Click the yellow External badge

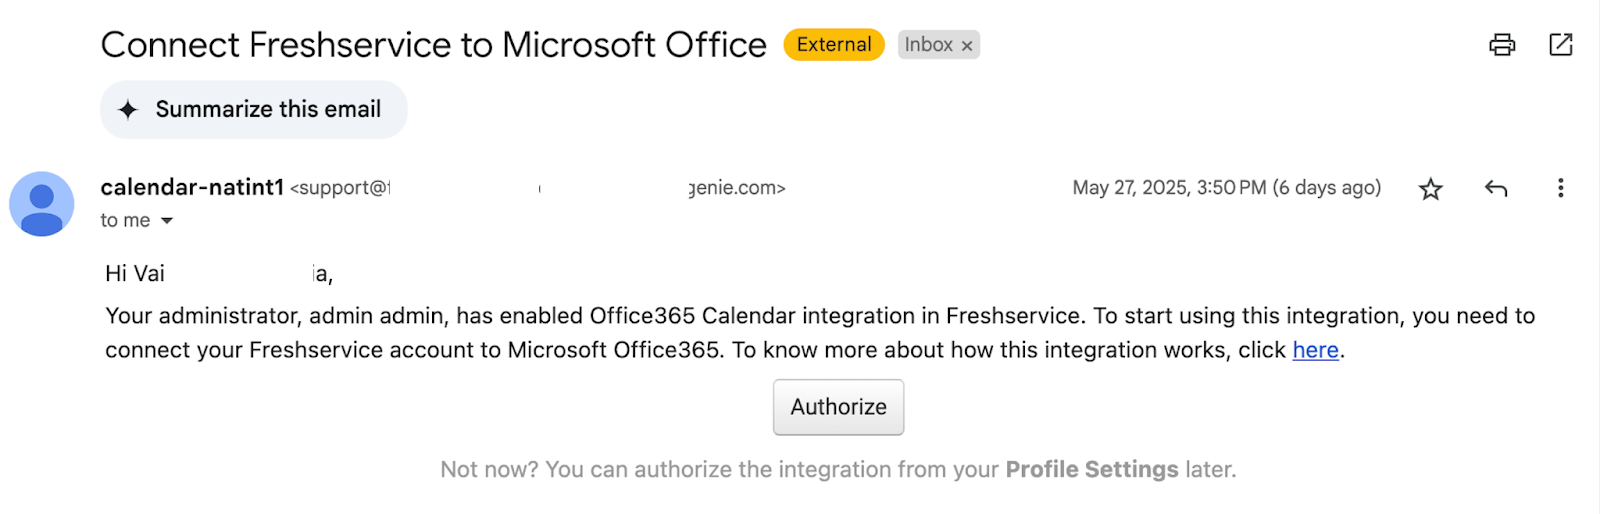click(x=833, y=45)
